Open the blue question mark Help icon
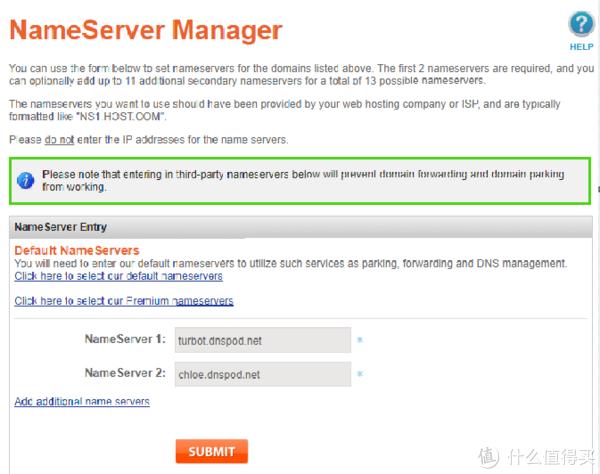This screenshot has height=474, width=600. pyautogui.click(x=581, y=24)
